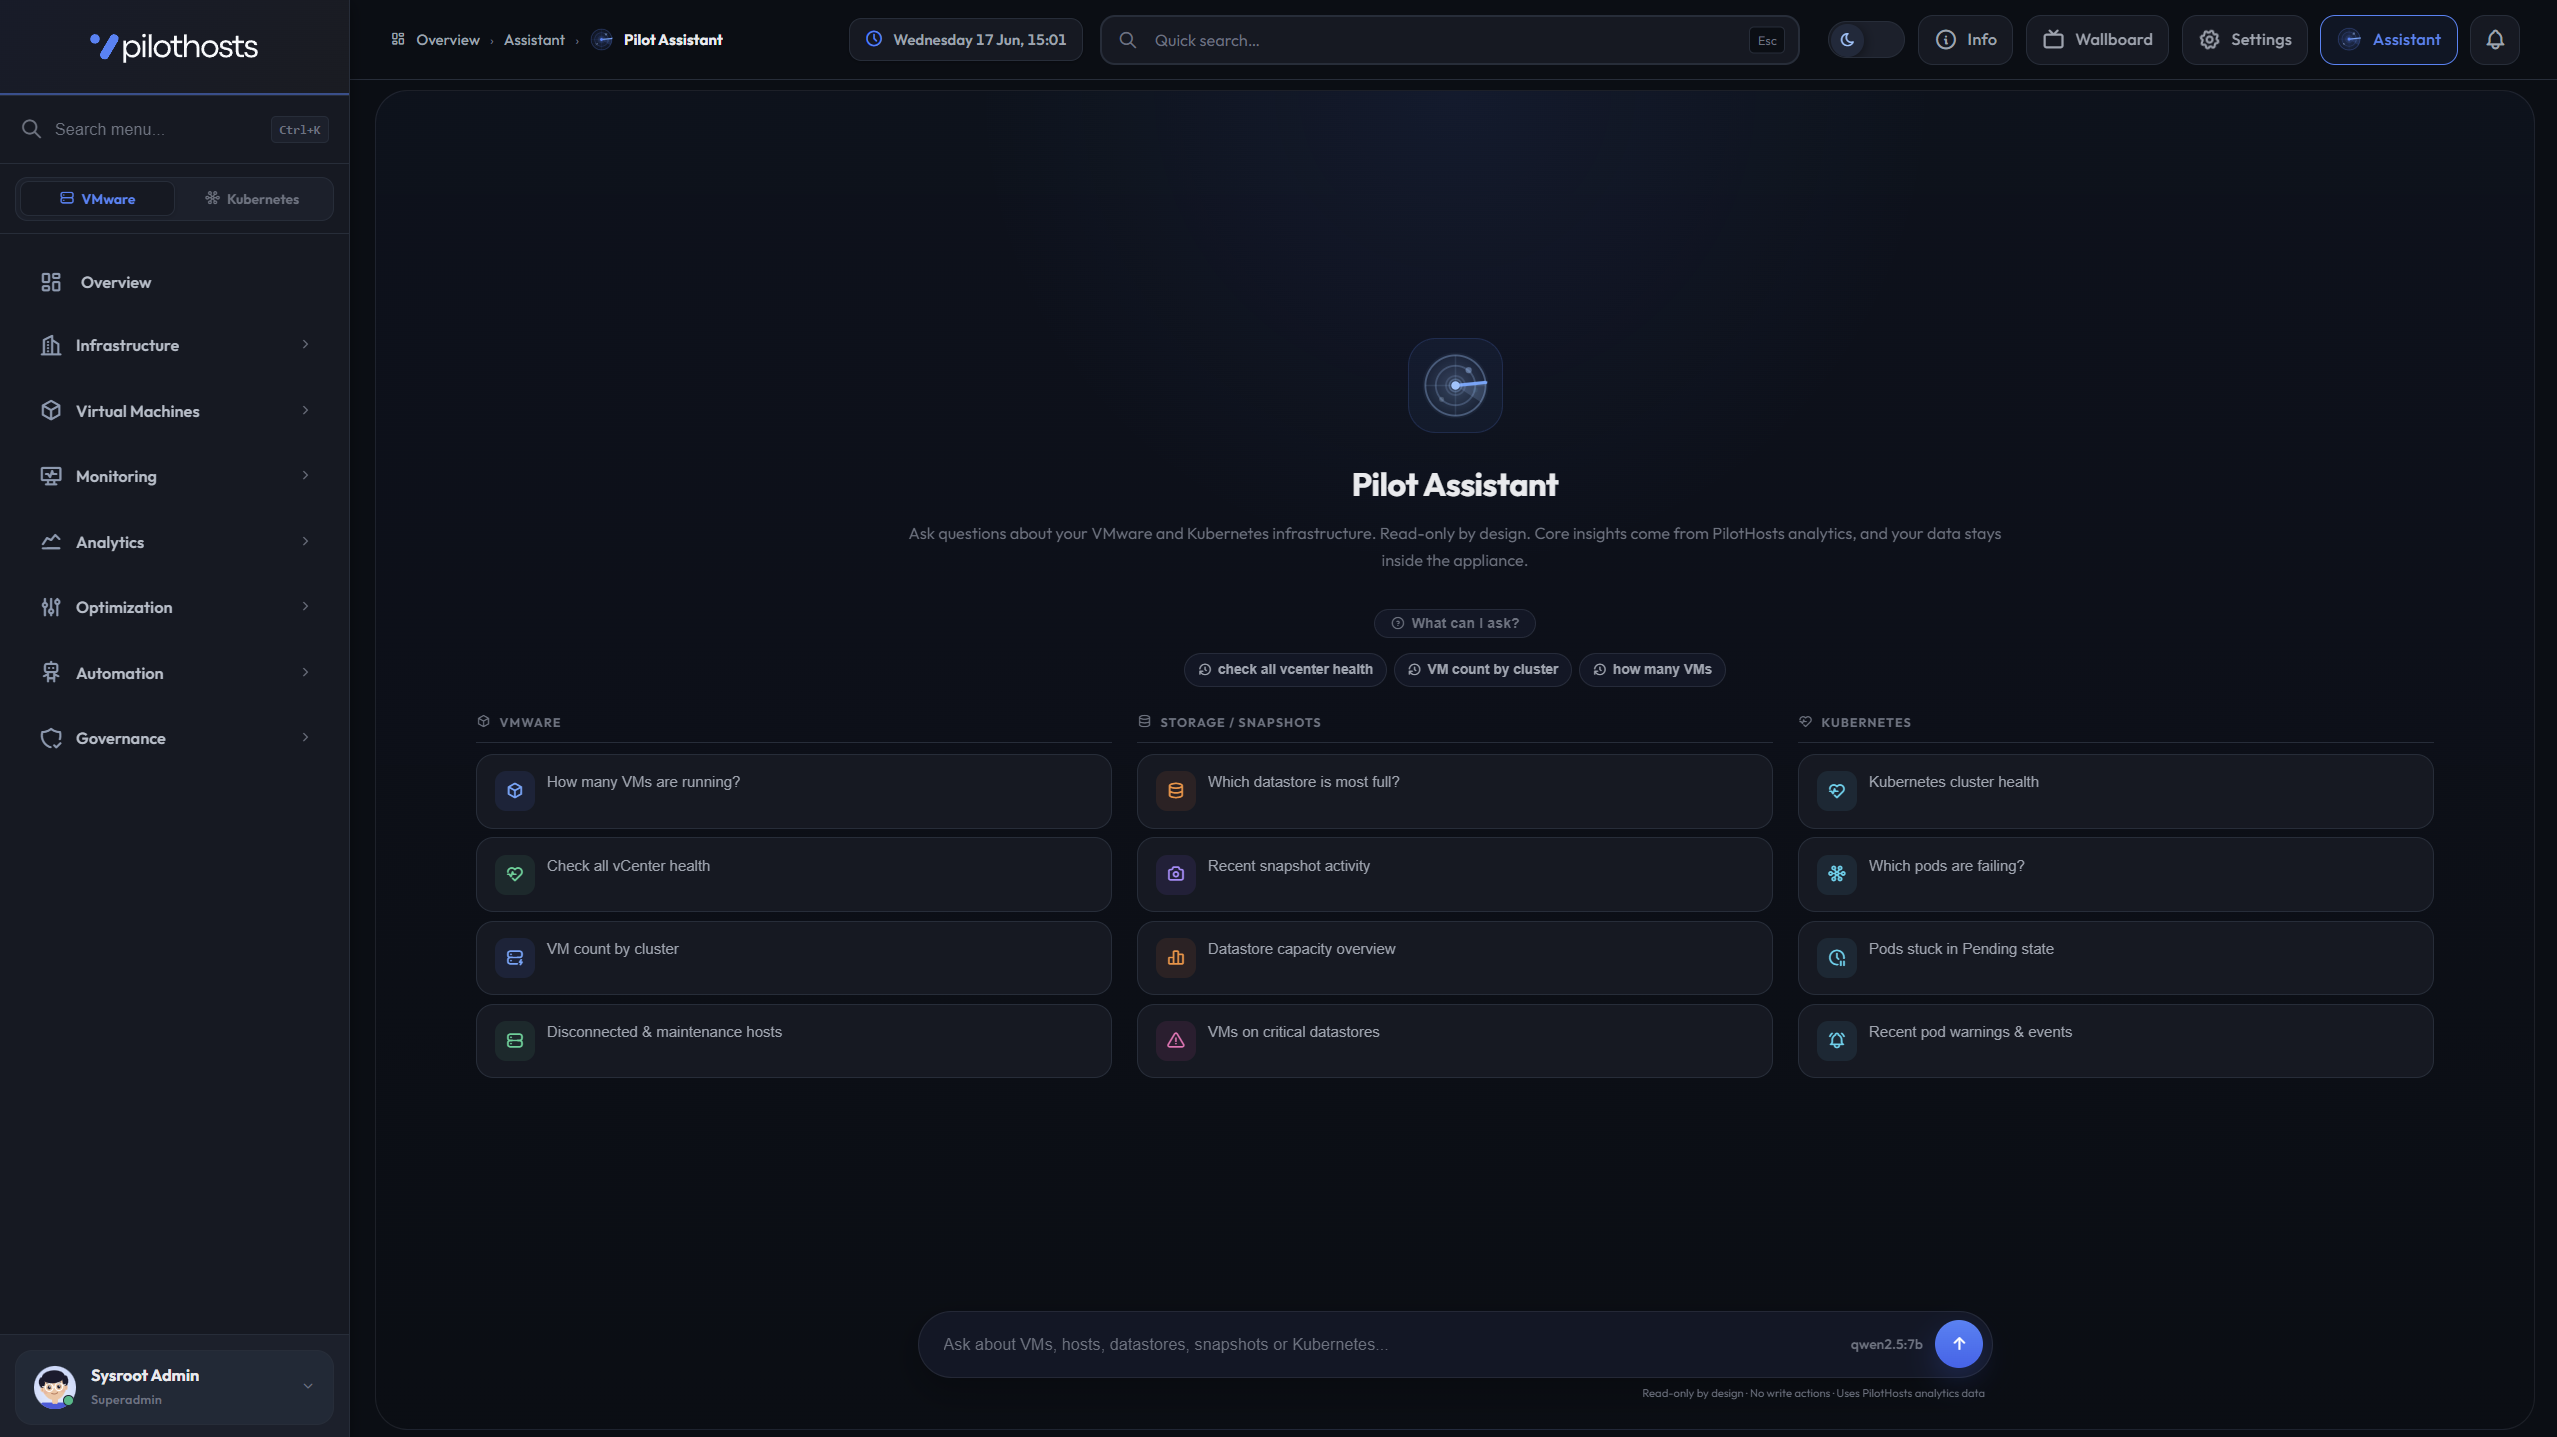Click the Monitoring screen icon
2557x1437 pixels.
(x=51, y=476)
